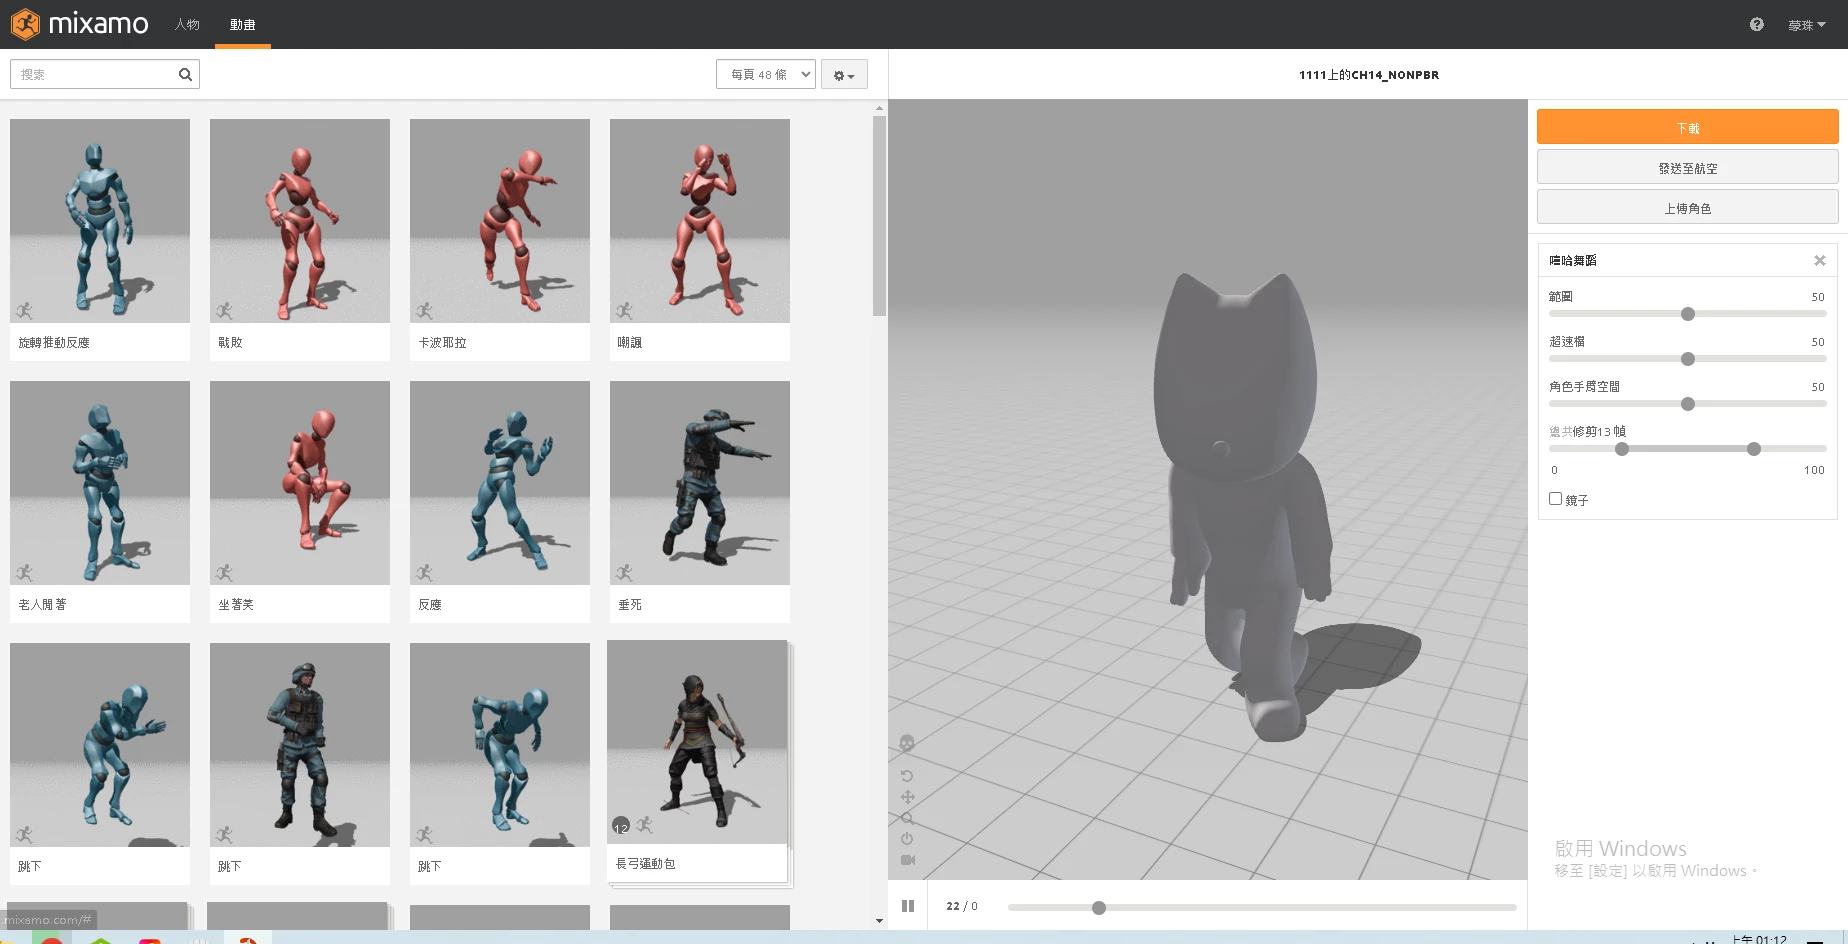Image resolution: width=1848 pixels, height=944 pixels.
Task: Click the 卡波耶拉 label text
Action: tap(442, 342)
